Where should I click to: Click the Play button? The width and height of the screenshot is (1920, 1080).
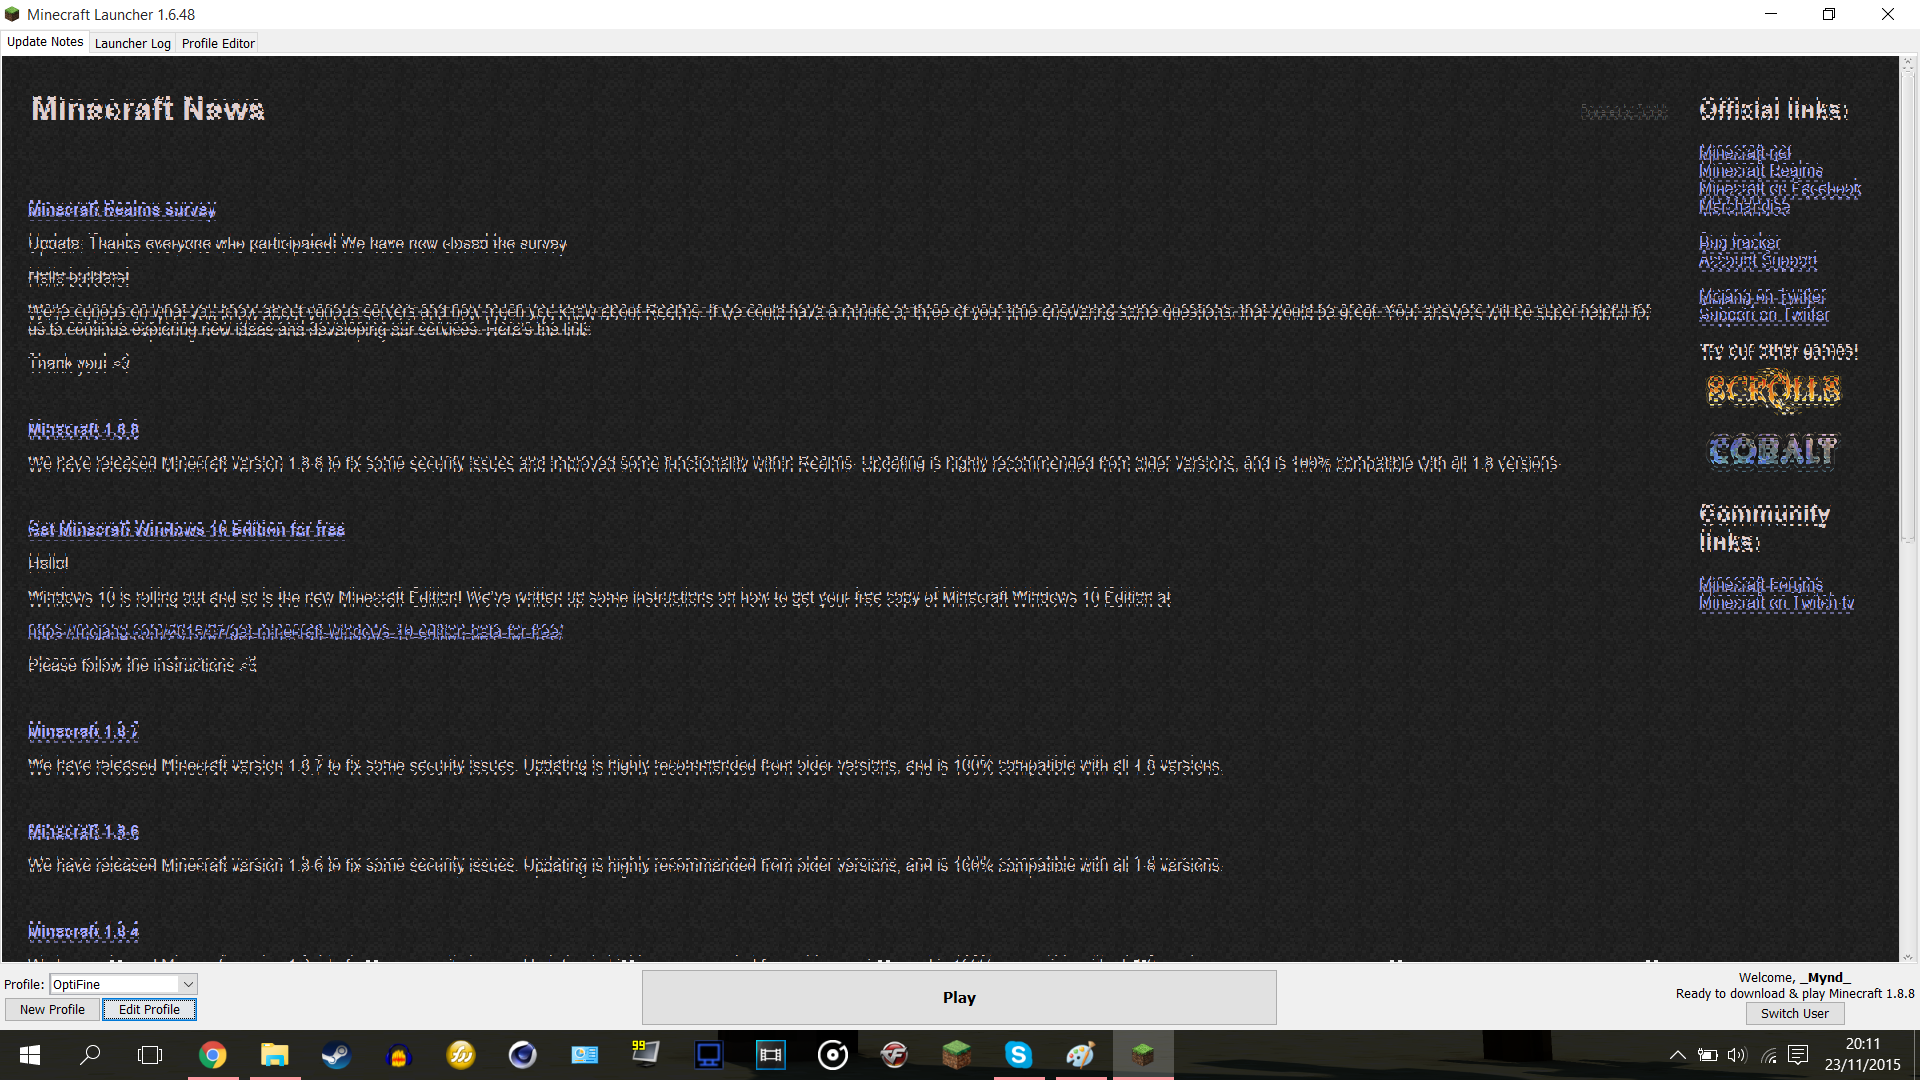pos(959,997)
